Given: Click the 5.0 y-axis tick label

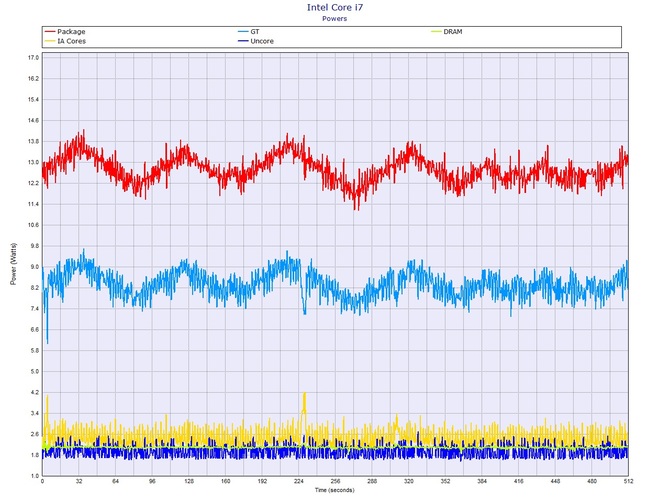Looking at the screenshot, I should point(35,371).
